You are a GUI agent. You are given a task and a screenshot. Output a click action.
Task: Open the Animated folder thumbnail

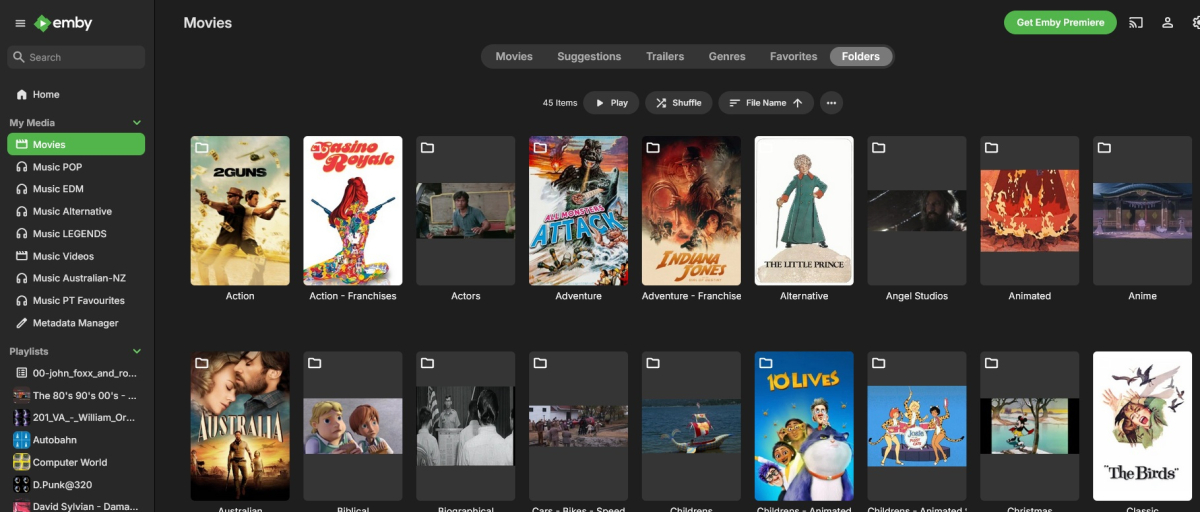(1030, 211)
